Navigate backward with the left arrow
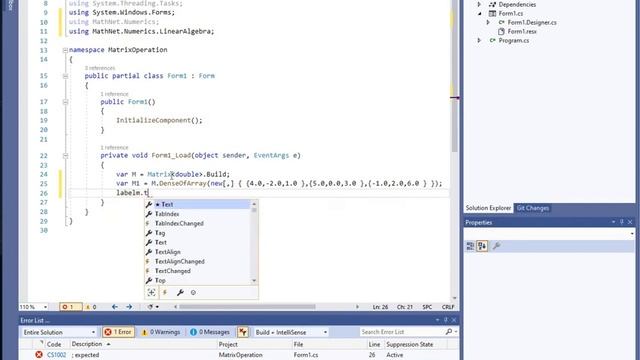The width and height of the screenshot is (640, 360). 115,307
